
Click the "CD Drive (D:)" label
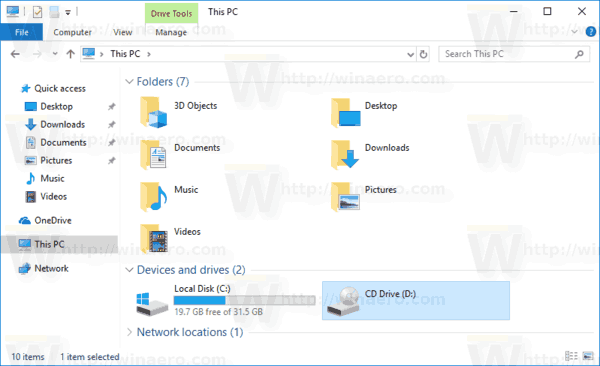[390, 294]
